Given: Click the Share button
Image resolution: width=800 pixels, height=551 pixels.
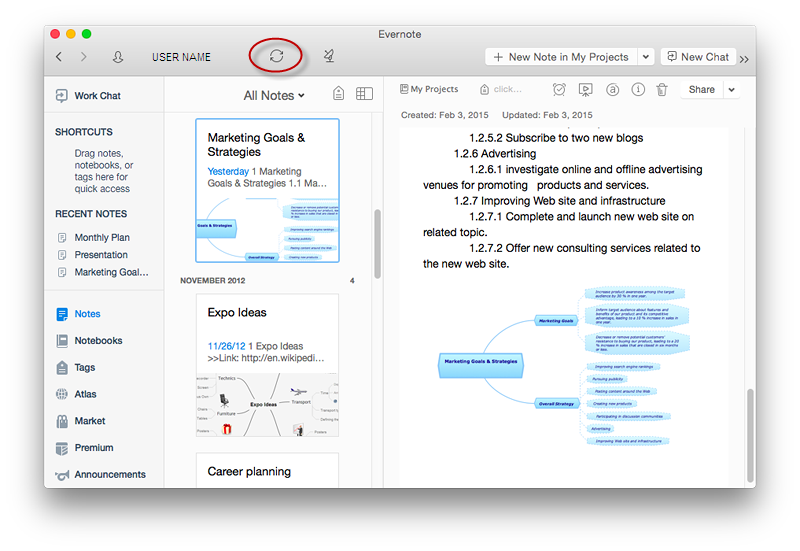Looking at the screenshot, I should click(x=702, y=89).
